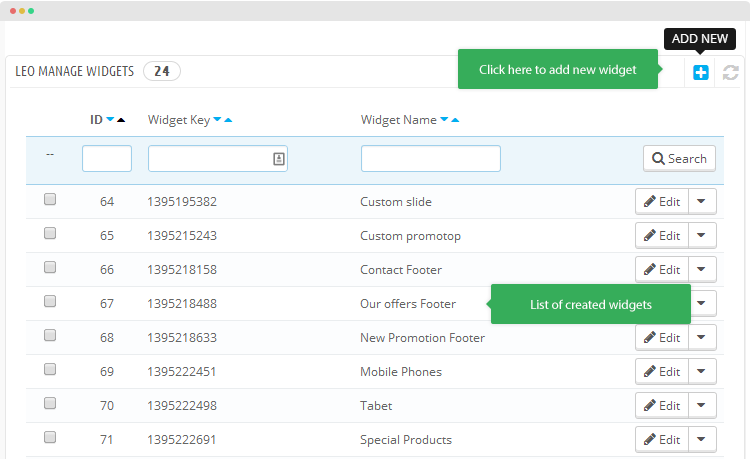This screenshot has width=750, height=459.
Task: Click the Search button in filter row
Action: [x=679, y=158]
